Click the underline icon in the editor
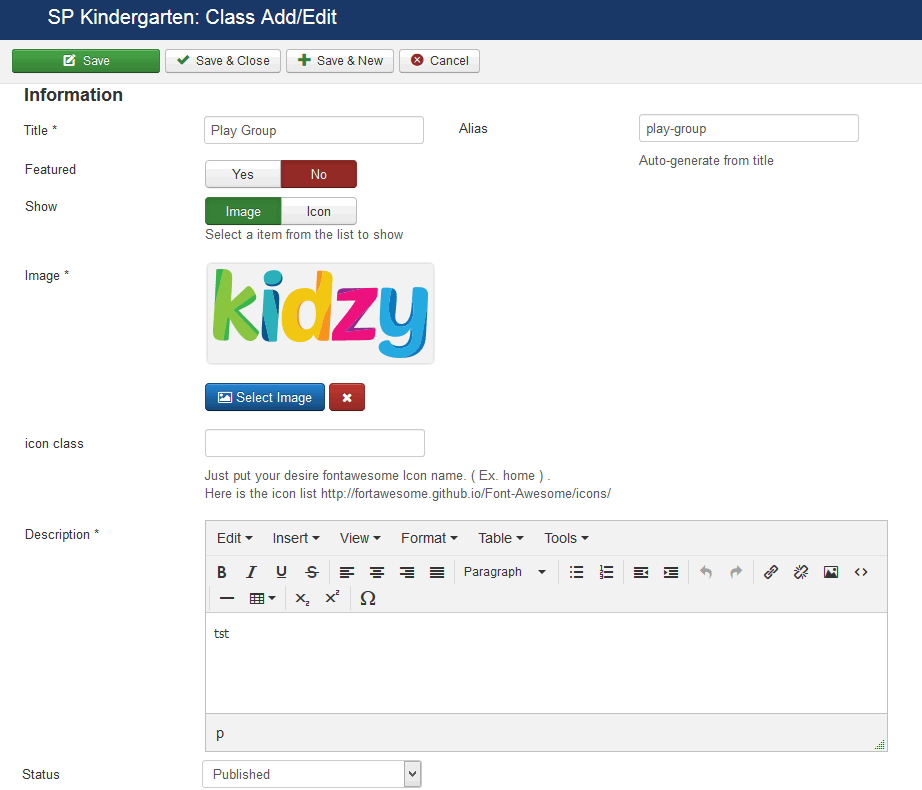 [x=282, y=572]
